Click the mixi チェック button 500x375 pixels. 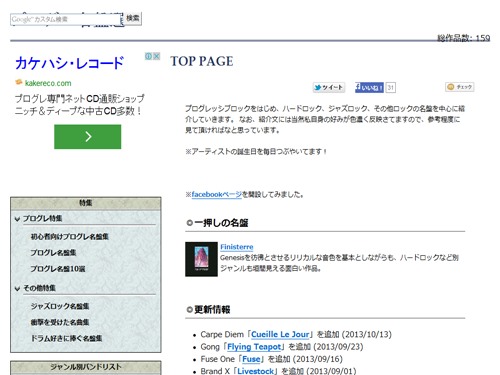460,87
